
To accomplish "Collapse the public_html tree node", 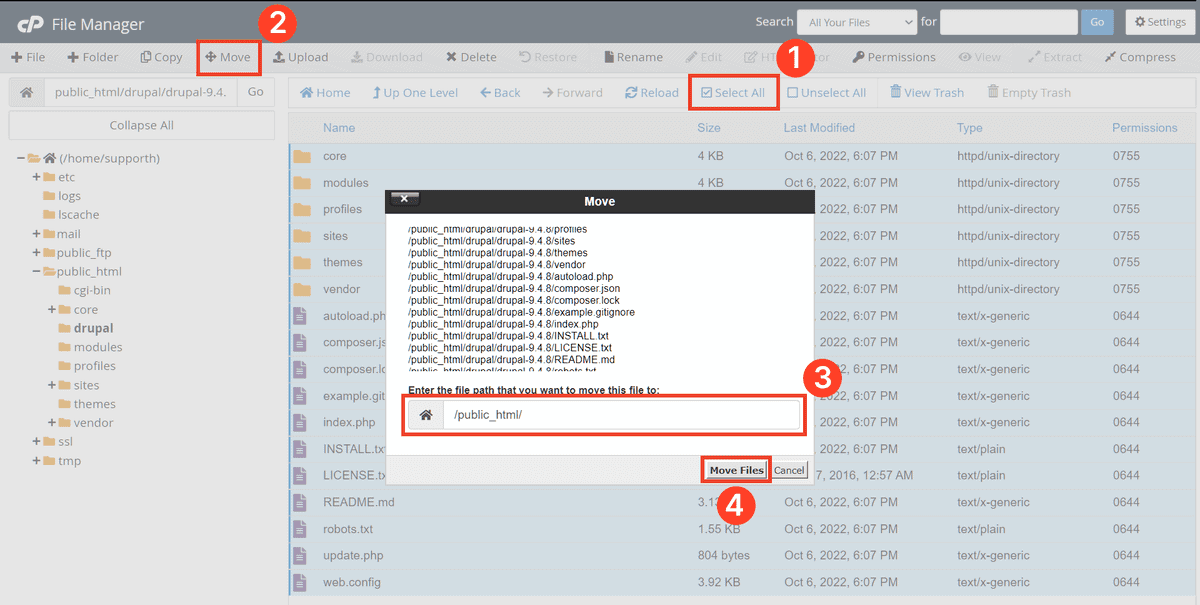I will (x=36, y=271).
